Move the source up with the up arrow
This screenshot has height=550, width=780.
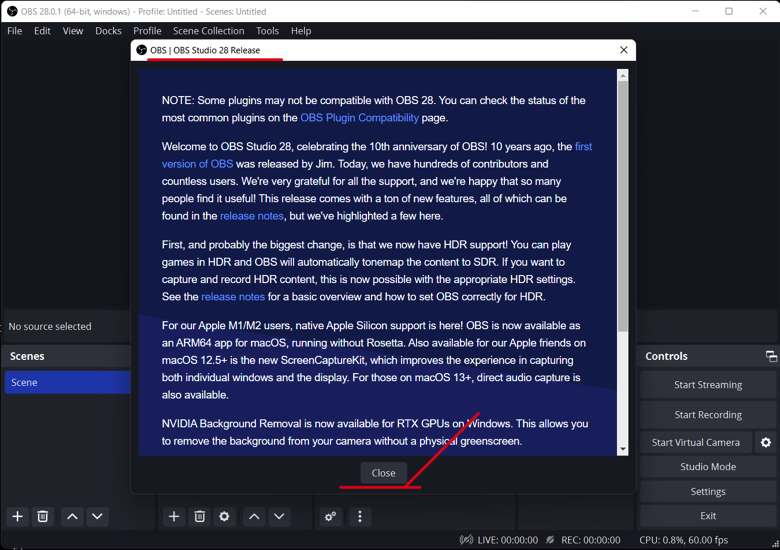tap(254, 517)
